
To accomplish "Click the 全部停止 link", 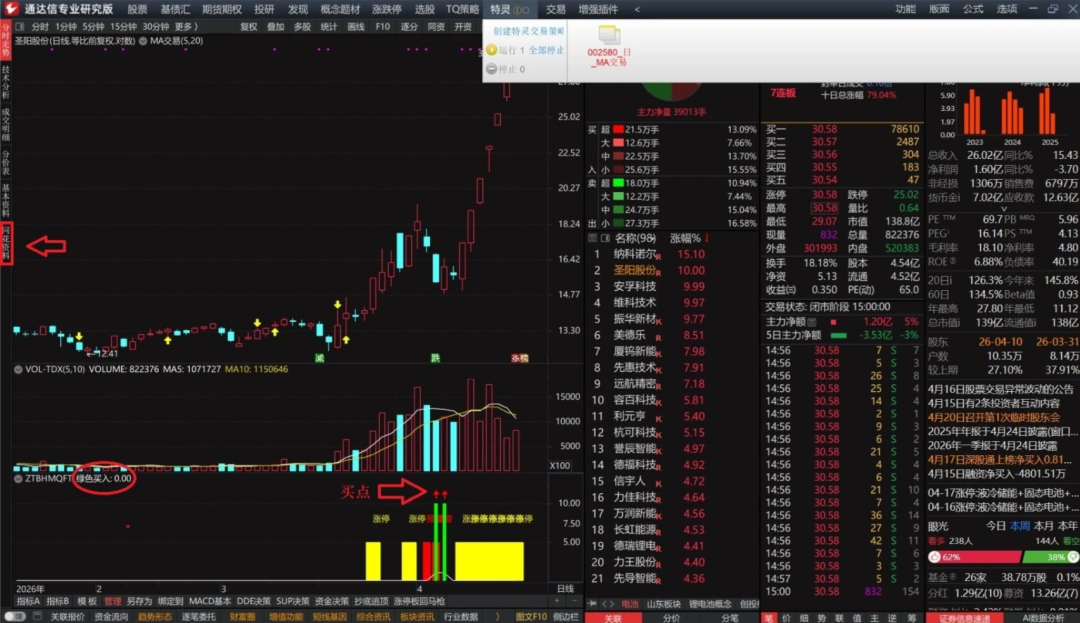I will pyautogui.click(x=546, y=50).
